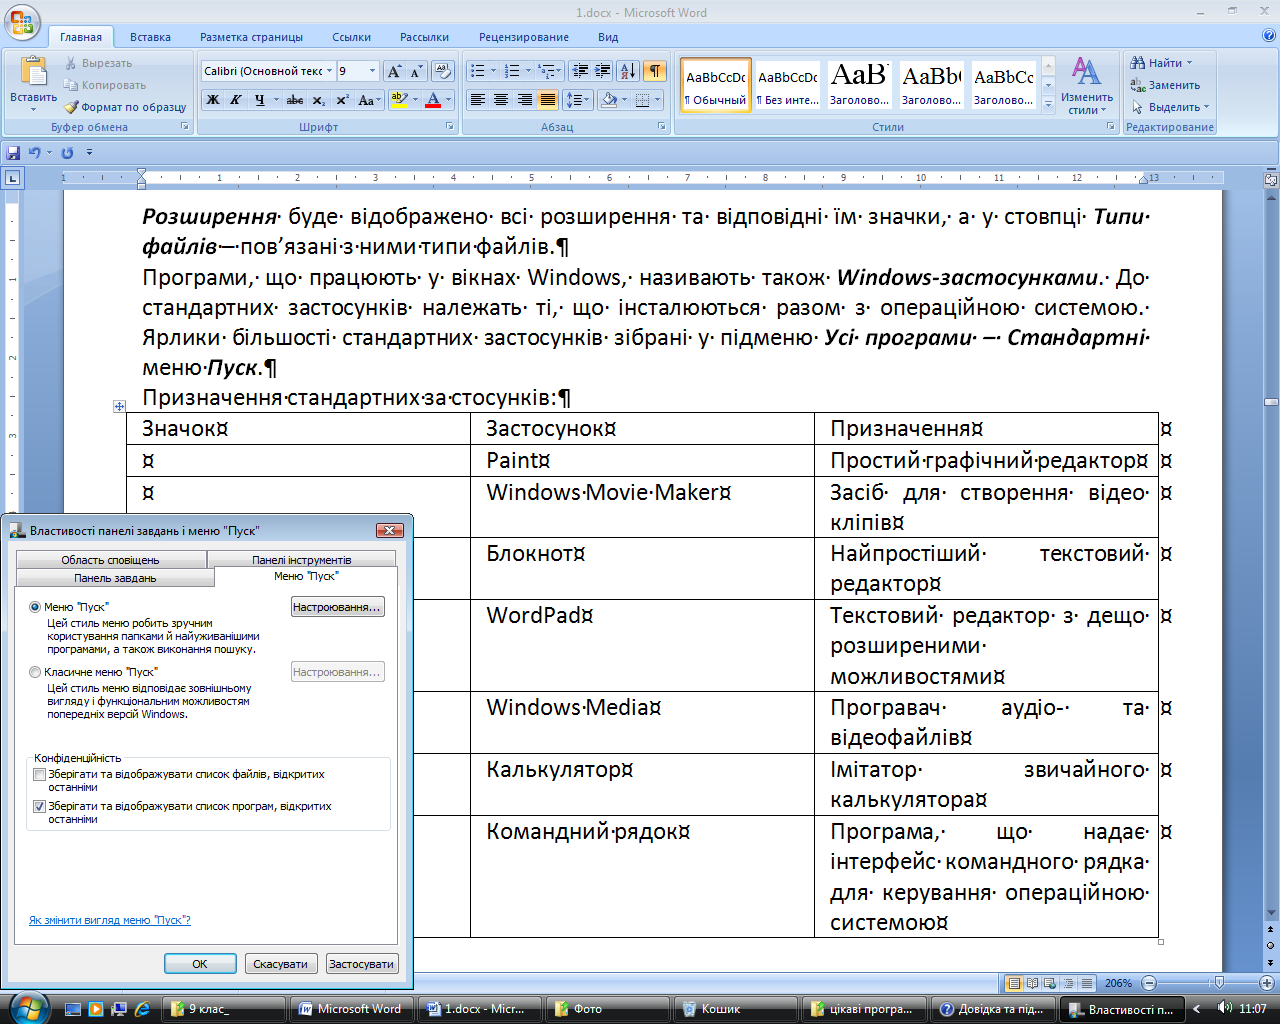Click the zoom percentage 206%
The height and width of the screenshot is (1024, 1280).
coord(1118,983)
